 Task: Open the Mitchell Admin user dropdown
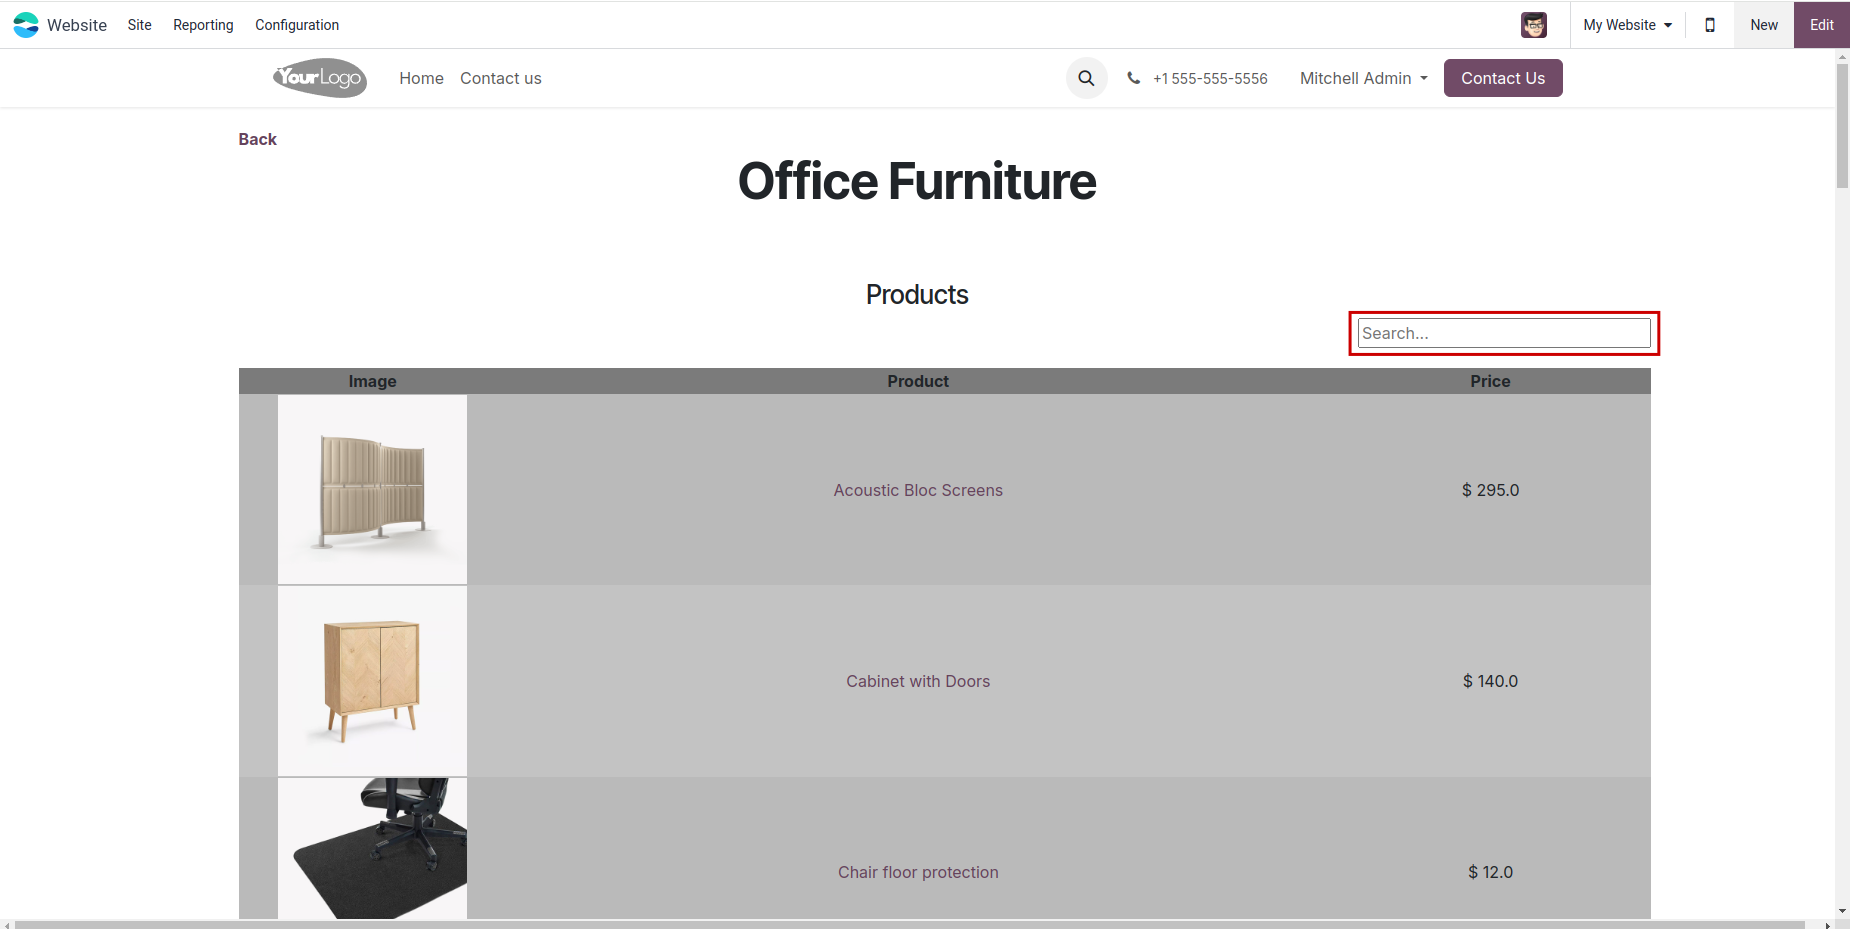pyautogui.click(x=1363, y=78)
